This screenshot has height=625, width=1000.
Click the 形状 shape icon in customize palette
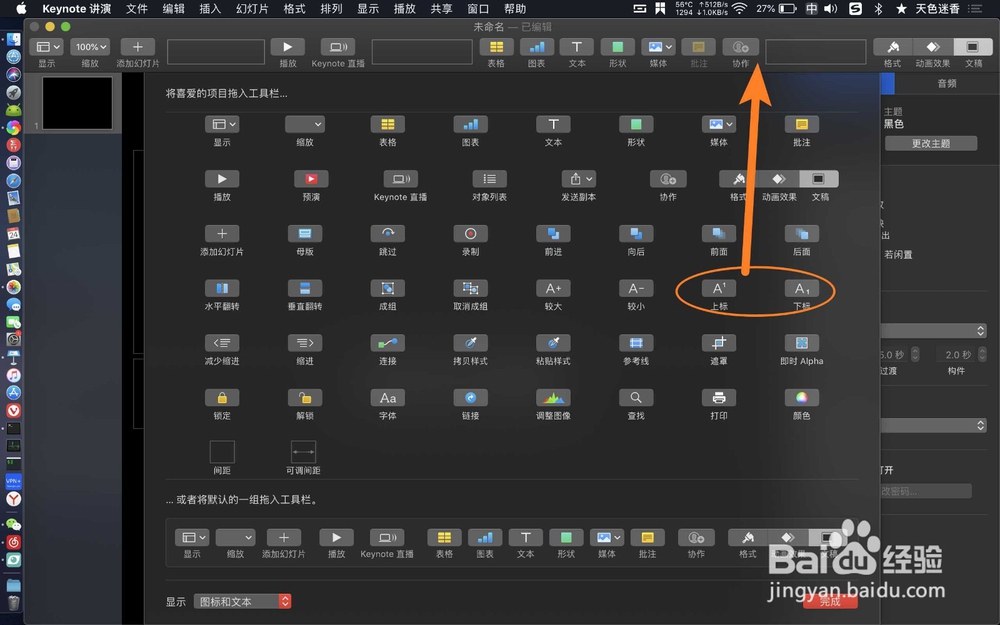tap(636, 124)
